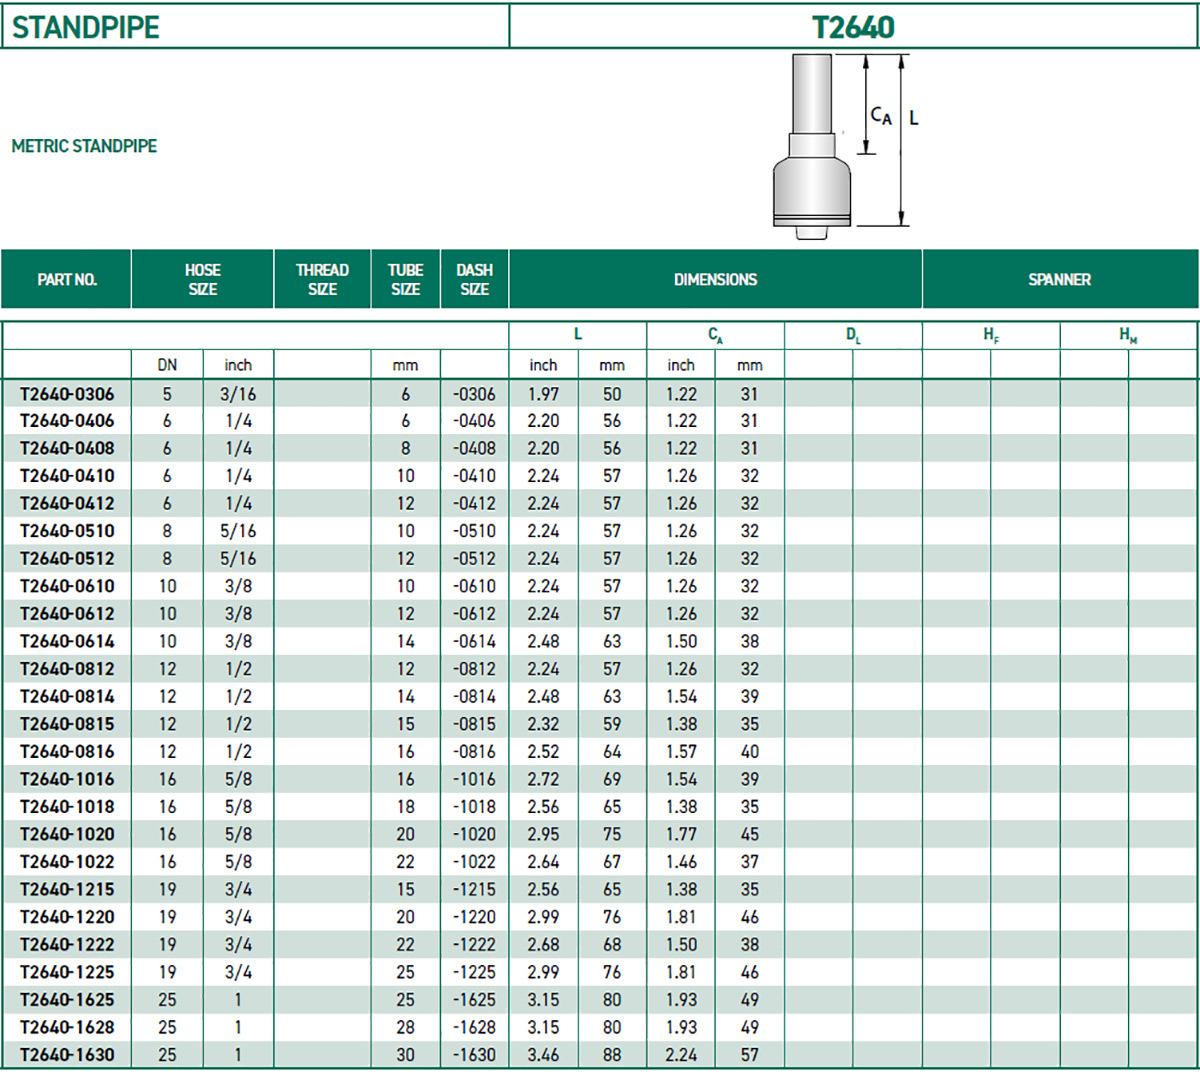Click CA inch value 1.57 in T2640-0816 row

point(681,751)
